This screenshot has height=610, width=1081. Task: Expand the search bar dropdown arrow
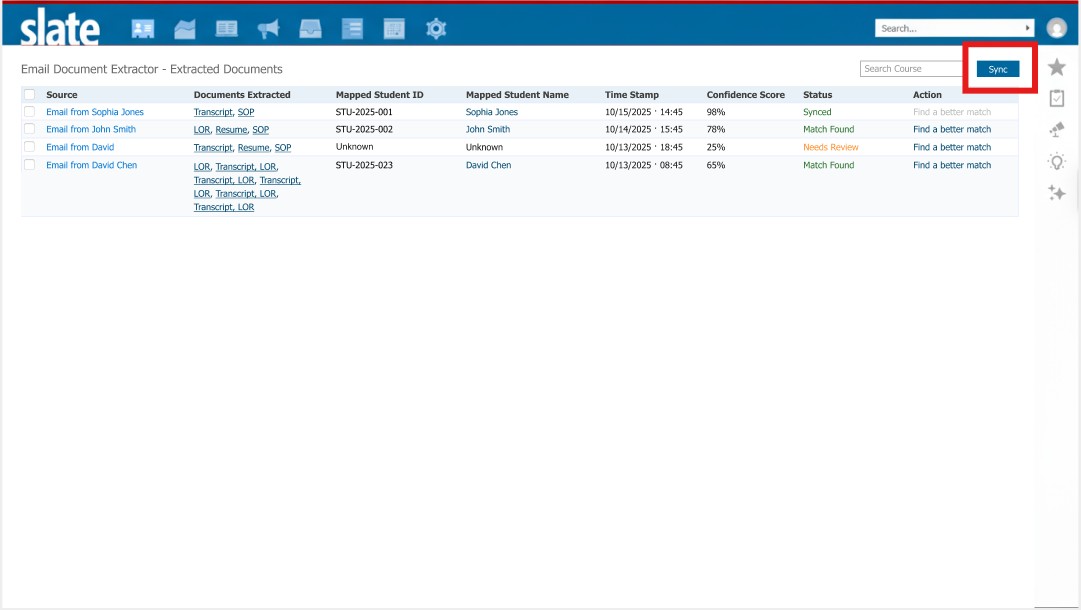(x=1026, y=28)
